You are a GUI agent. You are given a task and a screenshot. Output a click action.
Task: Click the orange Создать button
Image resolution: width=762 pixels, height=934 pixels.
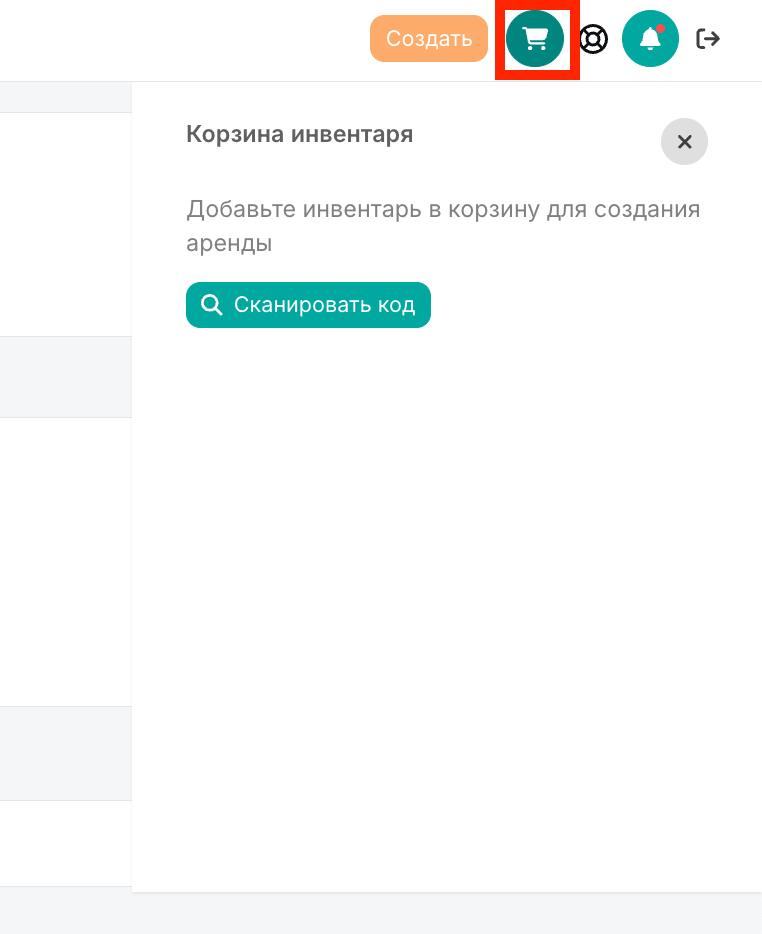pos(429,39)
